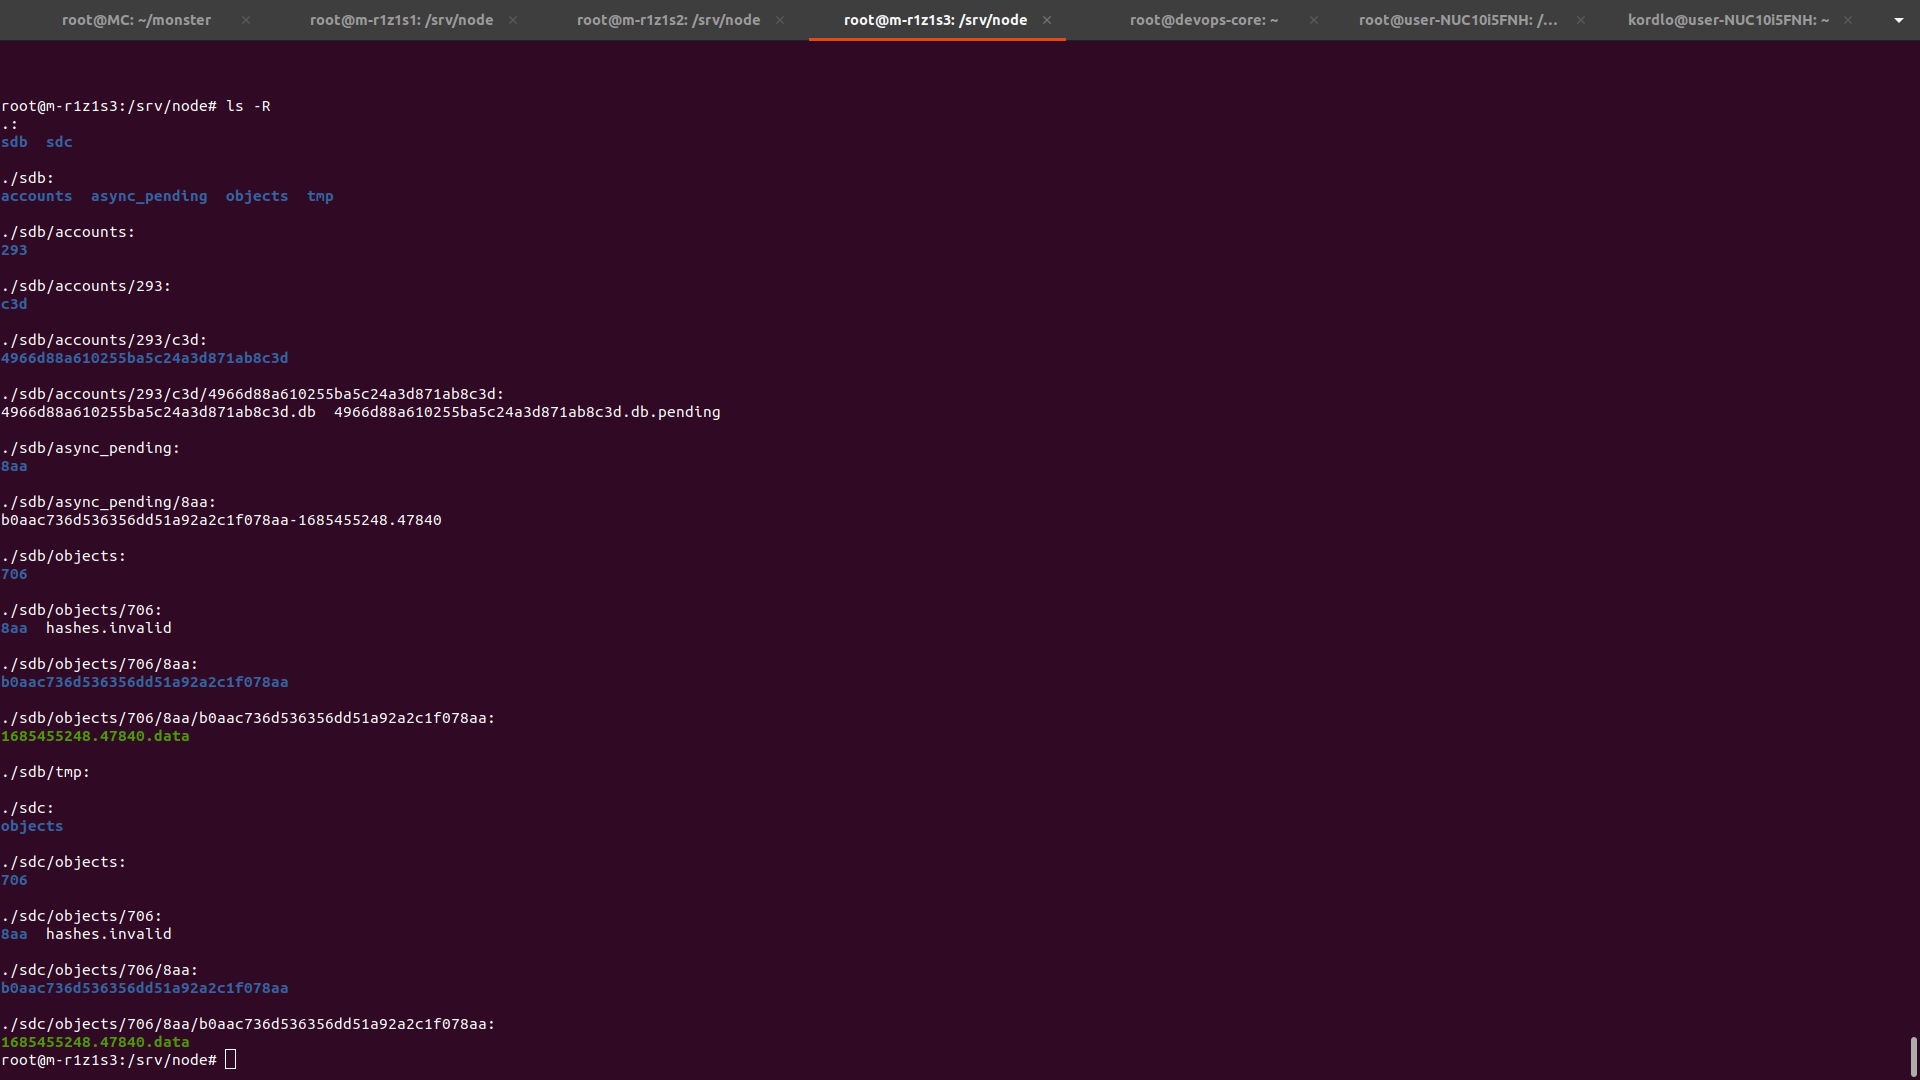Viewport: 1920px width, 1080px height.
Task: Close the root@user-NUC10i5FNH tab
Action: (1581, 20)
